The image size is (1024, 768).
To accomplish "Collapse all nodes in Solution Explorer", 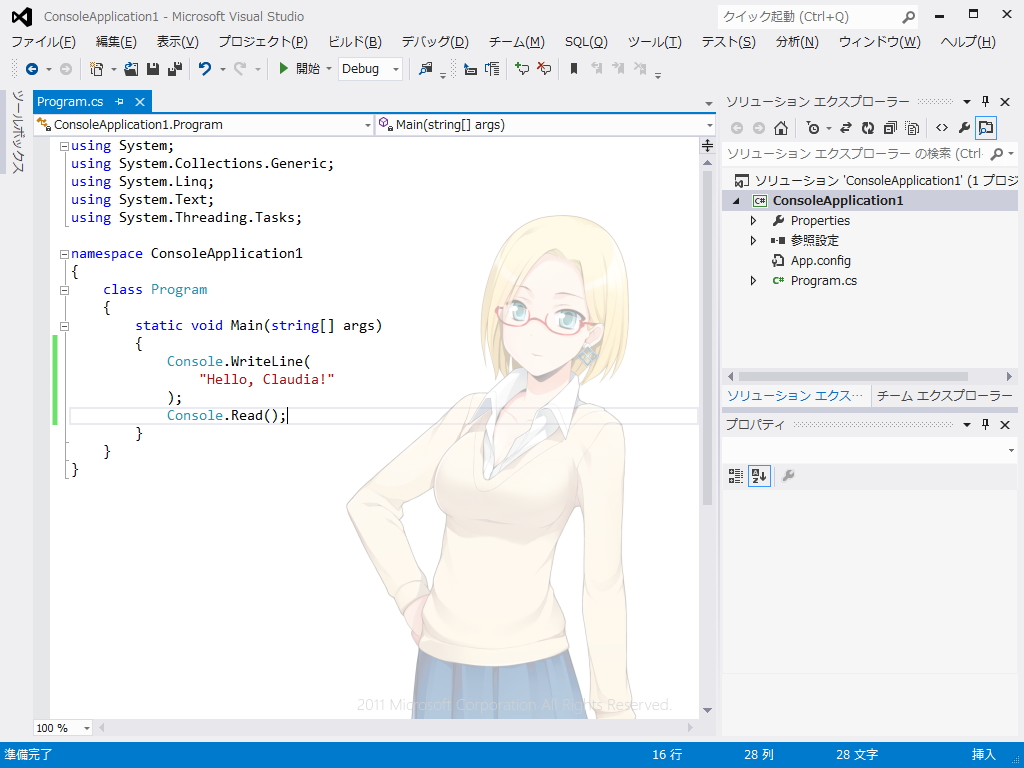I will coord(889,128).
